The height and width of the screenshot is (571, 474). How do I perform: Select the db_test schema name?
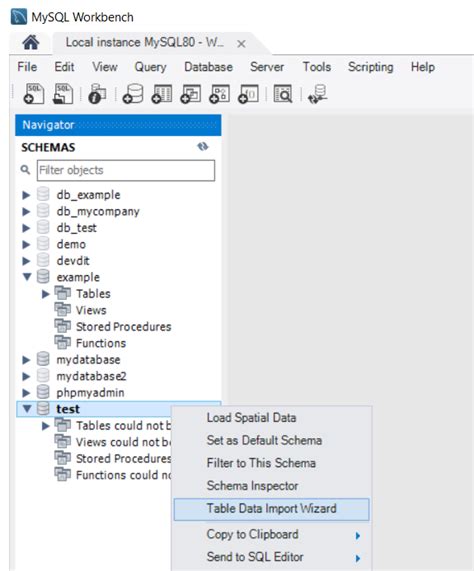pyautogui.click(x=76, y=228)
